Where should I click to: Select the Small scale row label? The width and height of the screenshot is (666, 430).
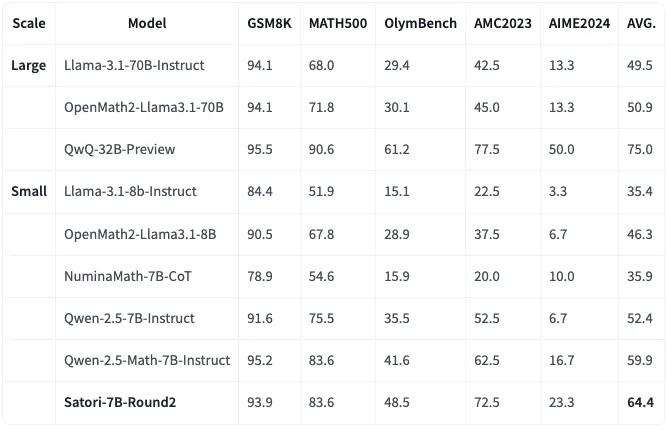click(29, 191)
